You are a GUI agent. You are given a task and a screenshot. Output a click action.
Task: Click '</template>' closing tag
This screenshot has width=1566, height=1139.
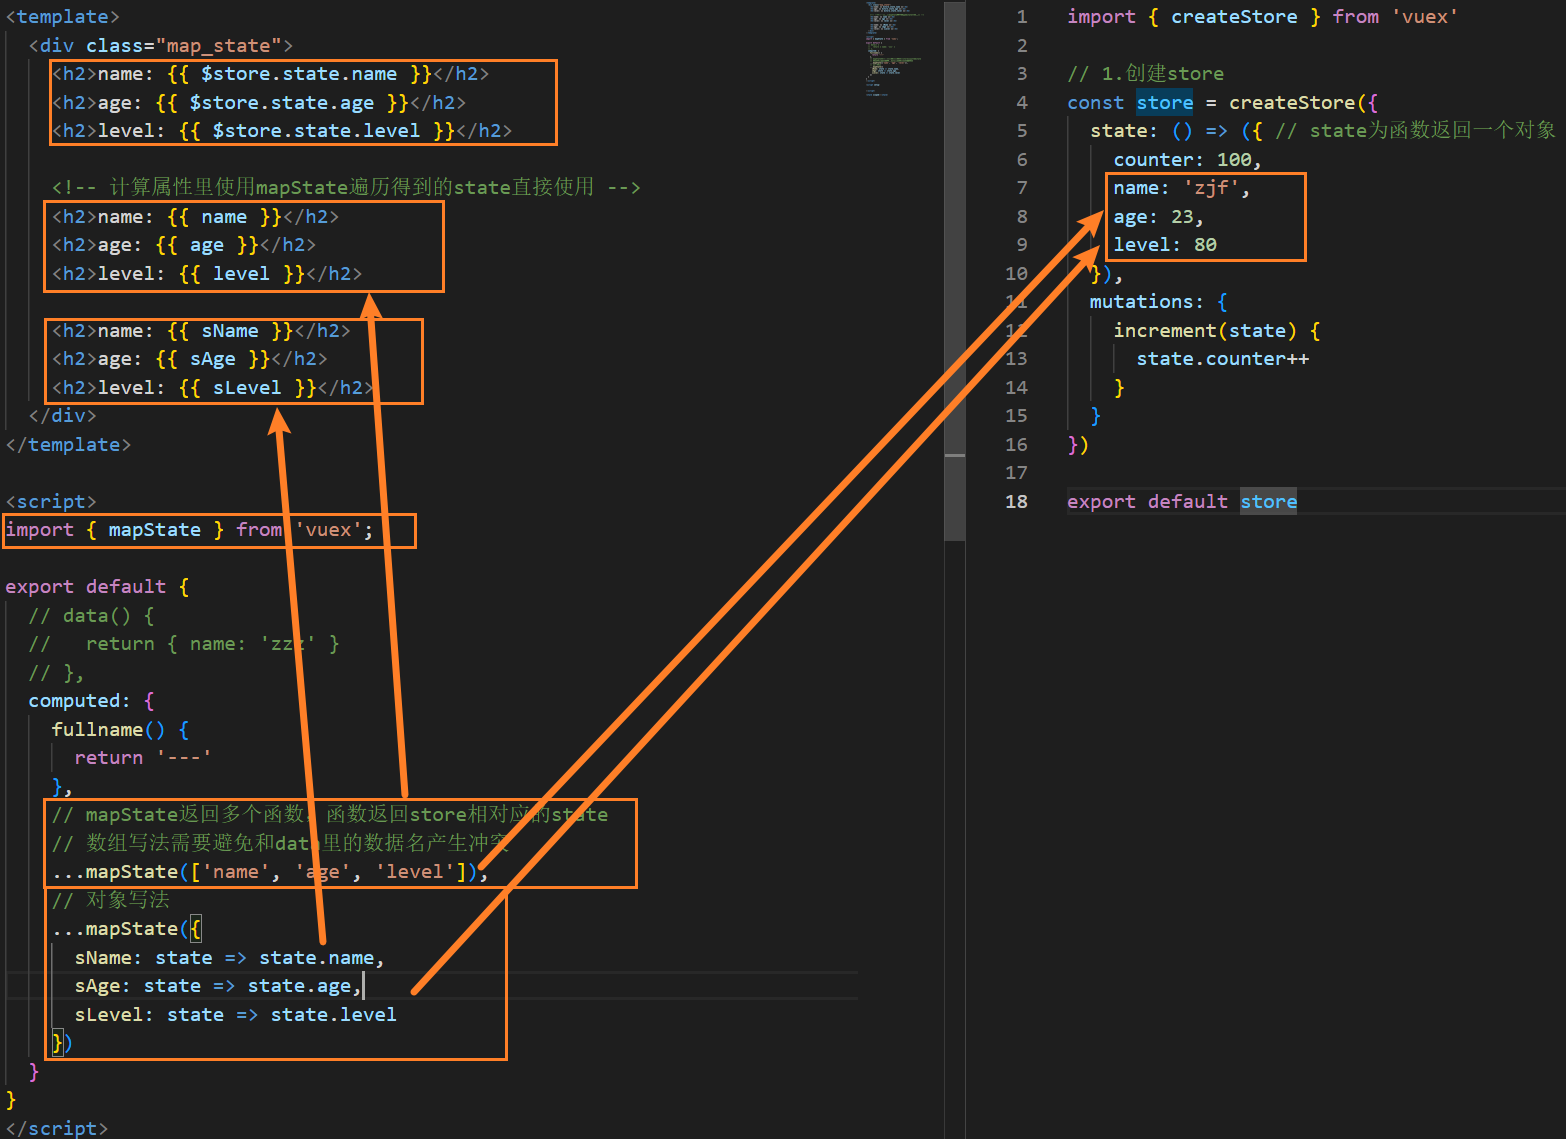pyautogui.click(x=68, y=445)
